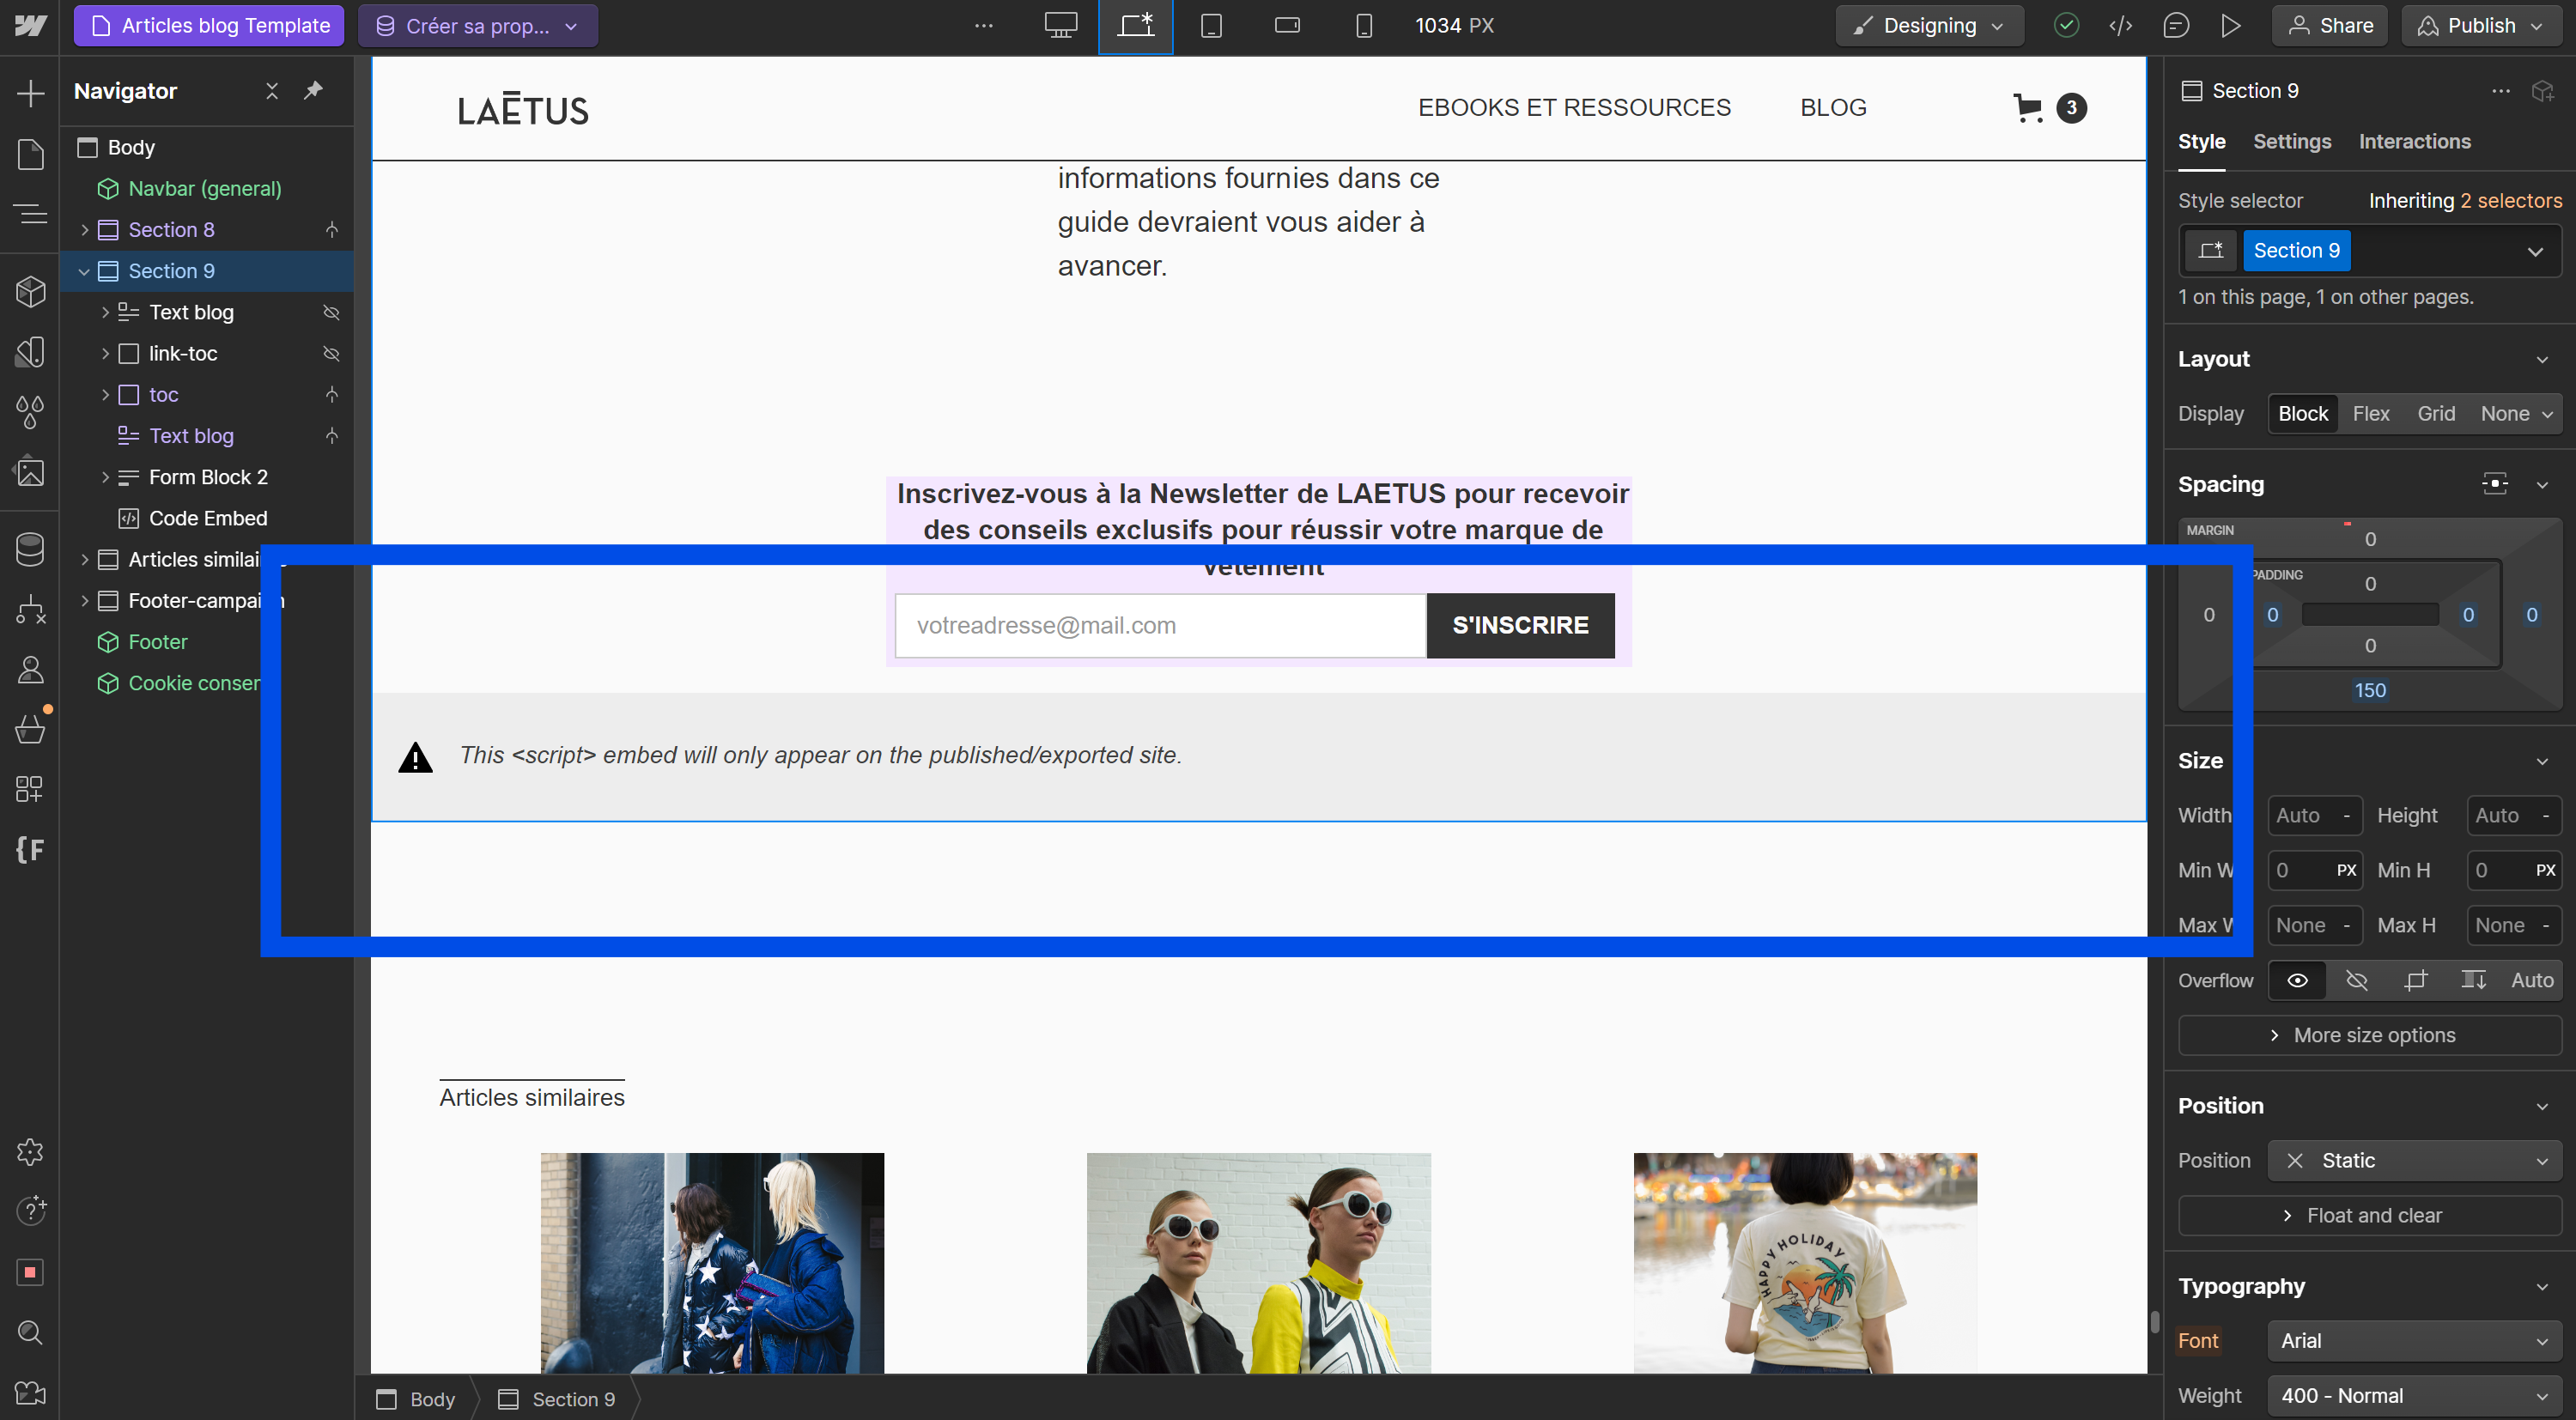Image resolution: width=2576 pixels, height=1420 pixels.
Task: Click the votreadresse@mail.com email field
Action: point(1159,626)
